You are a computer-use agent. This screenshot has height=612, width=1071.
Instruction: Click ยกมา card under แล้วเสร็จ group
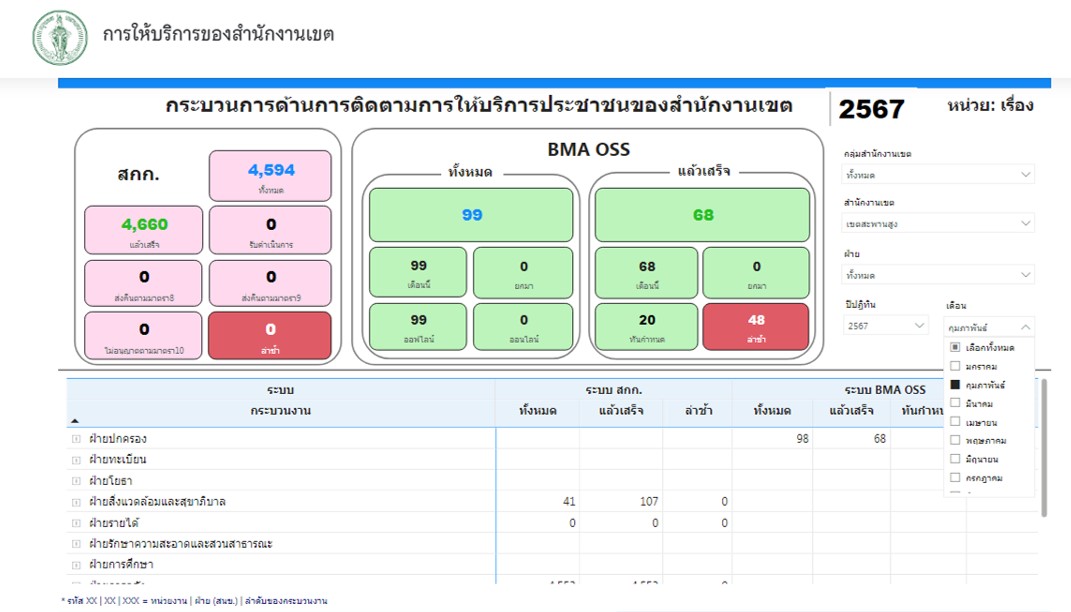[x=756, y=273]
